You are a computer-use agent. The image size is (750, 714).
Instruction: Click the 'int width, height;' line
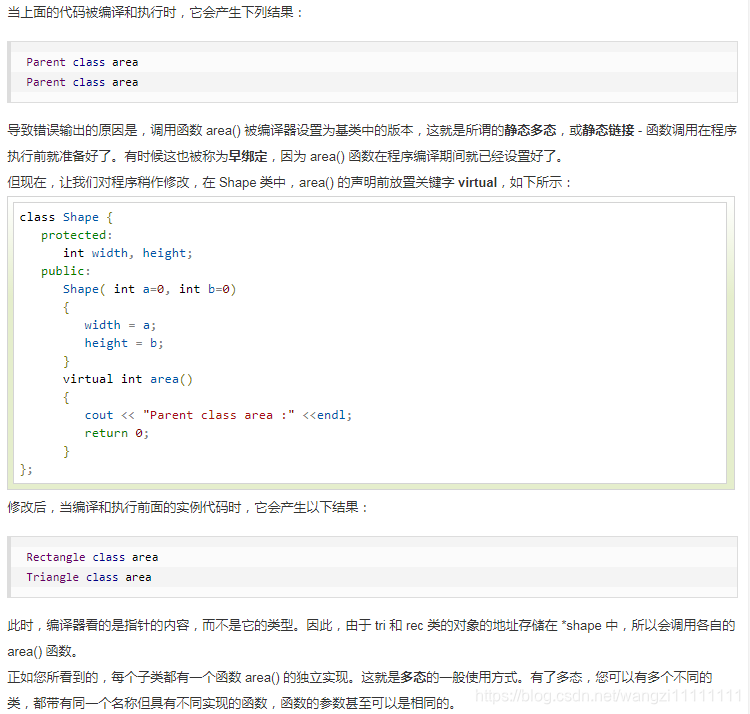(x=128, y=253)
